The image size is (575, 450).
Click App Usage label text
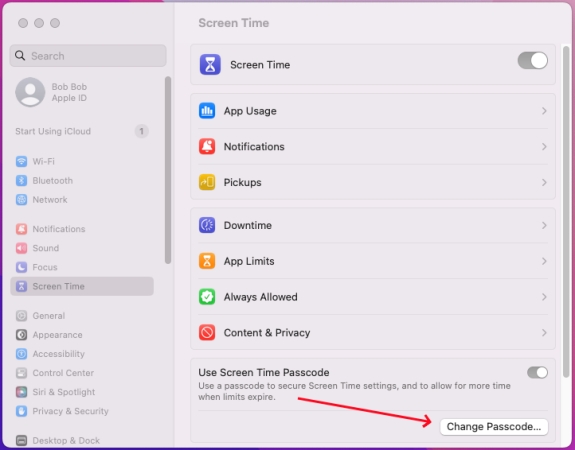[250, 111]
